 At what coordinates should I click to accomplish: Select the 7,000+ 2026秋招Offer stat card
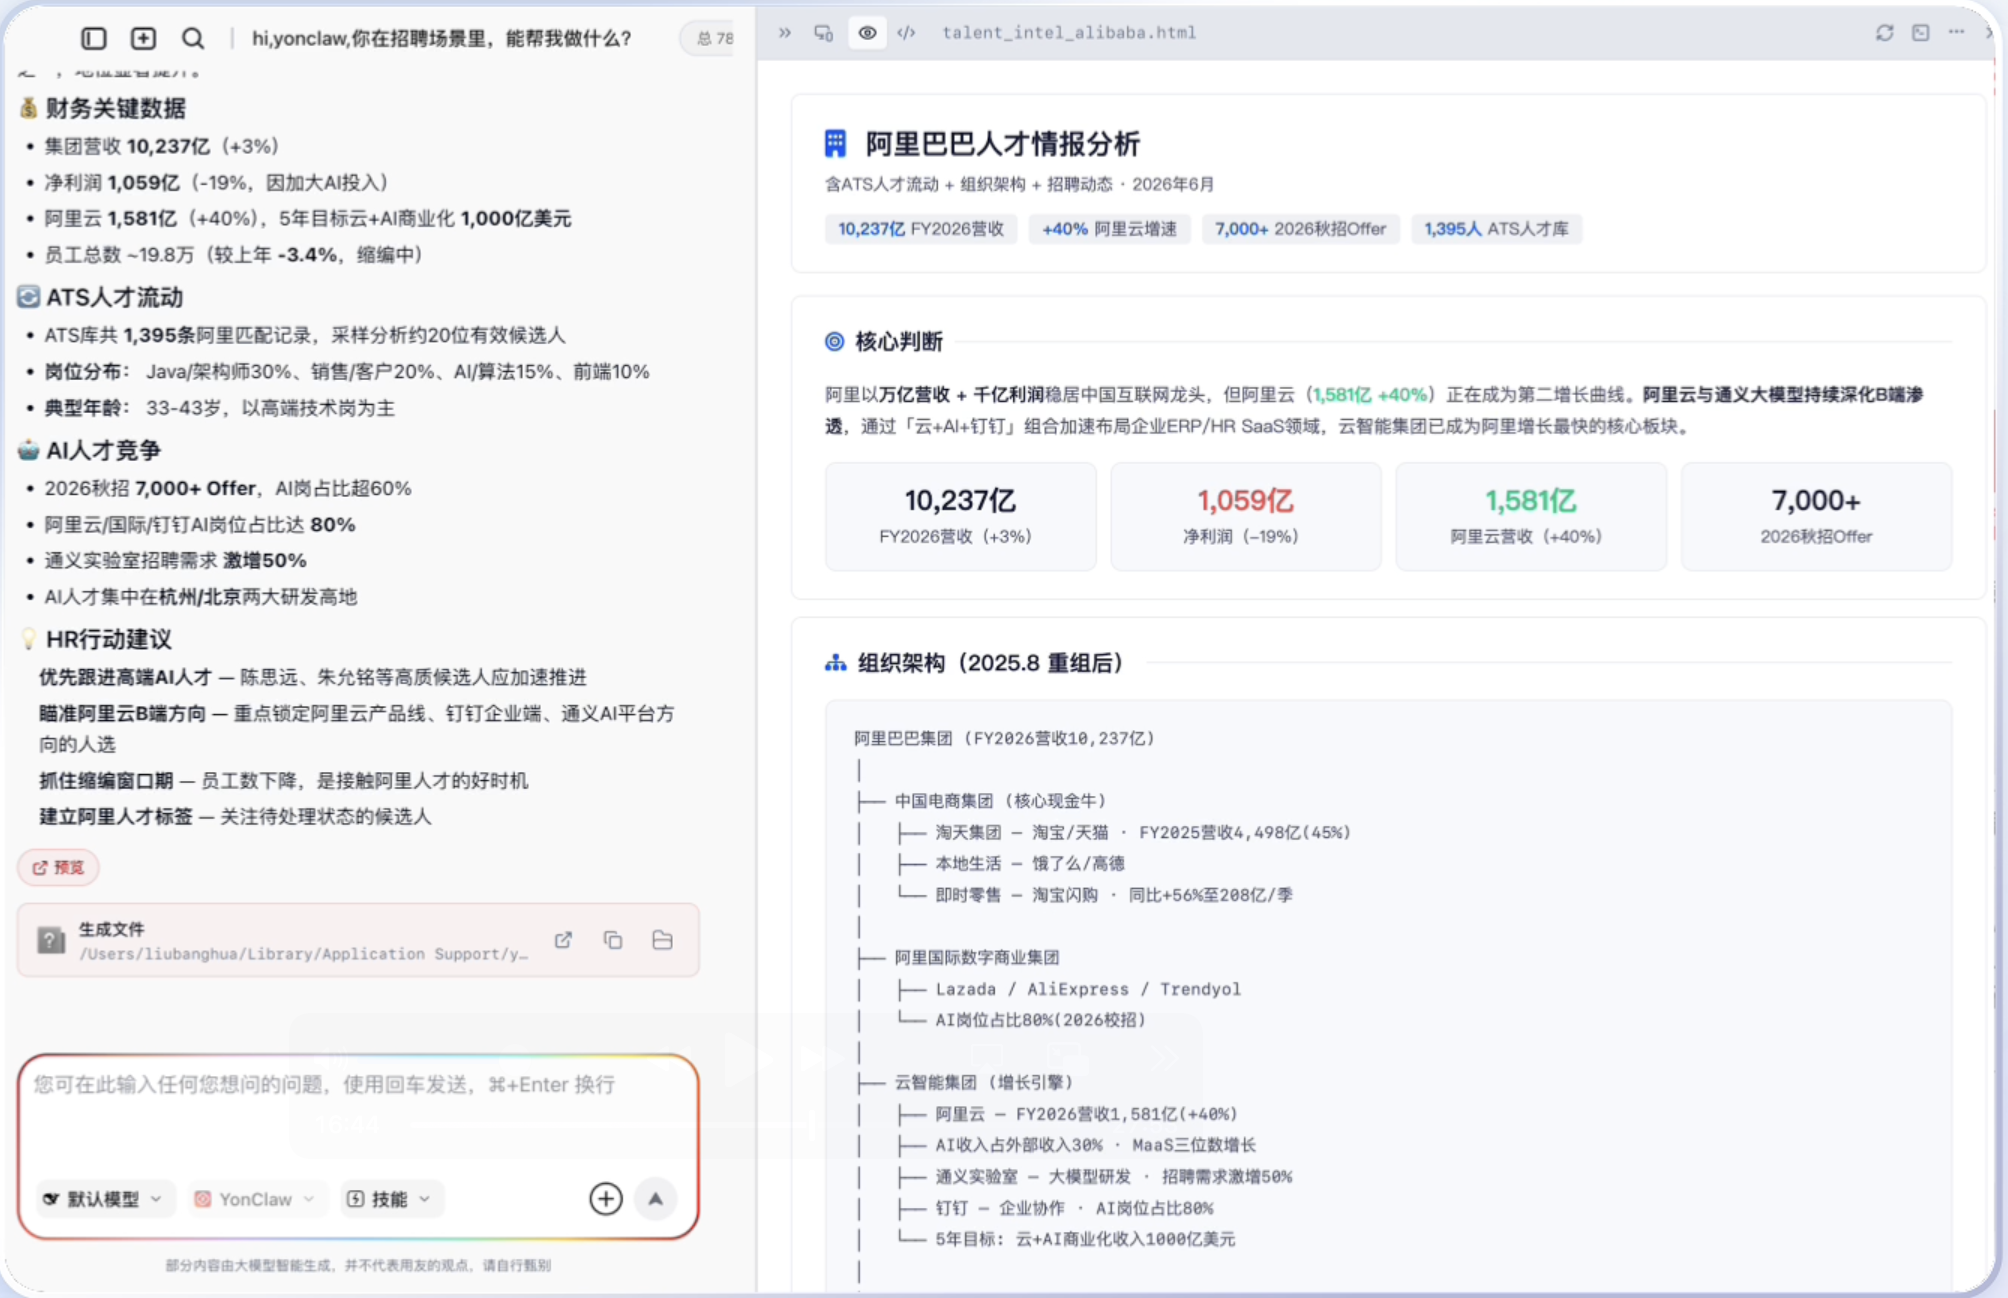1816,517
